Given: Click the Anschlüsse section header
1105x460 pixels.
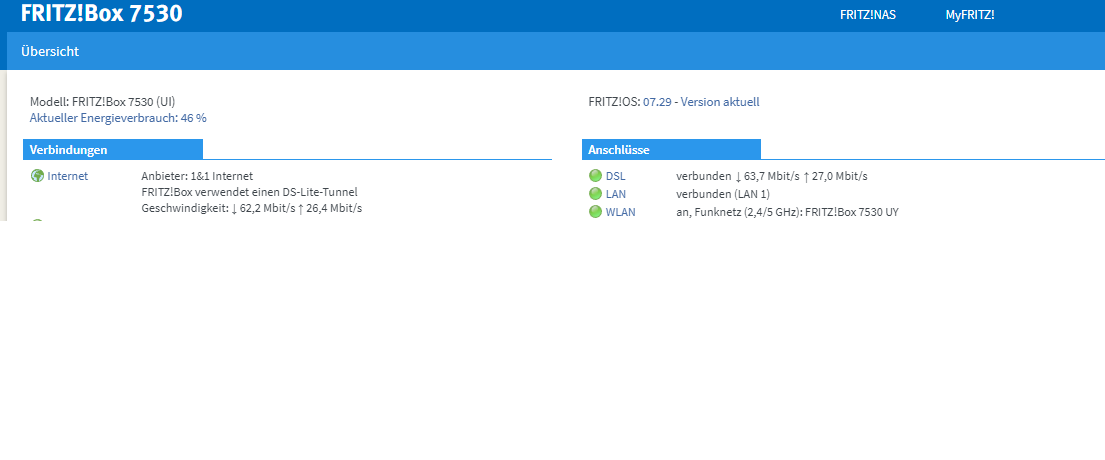Looking at the screenshot, I should click(672, 149).
